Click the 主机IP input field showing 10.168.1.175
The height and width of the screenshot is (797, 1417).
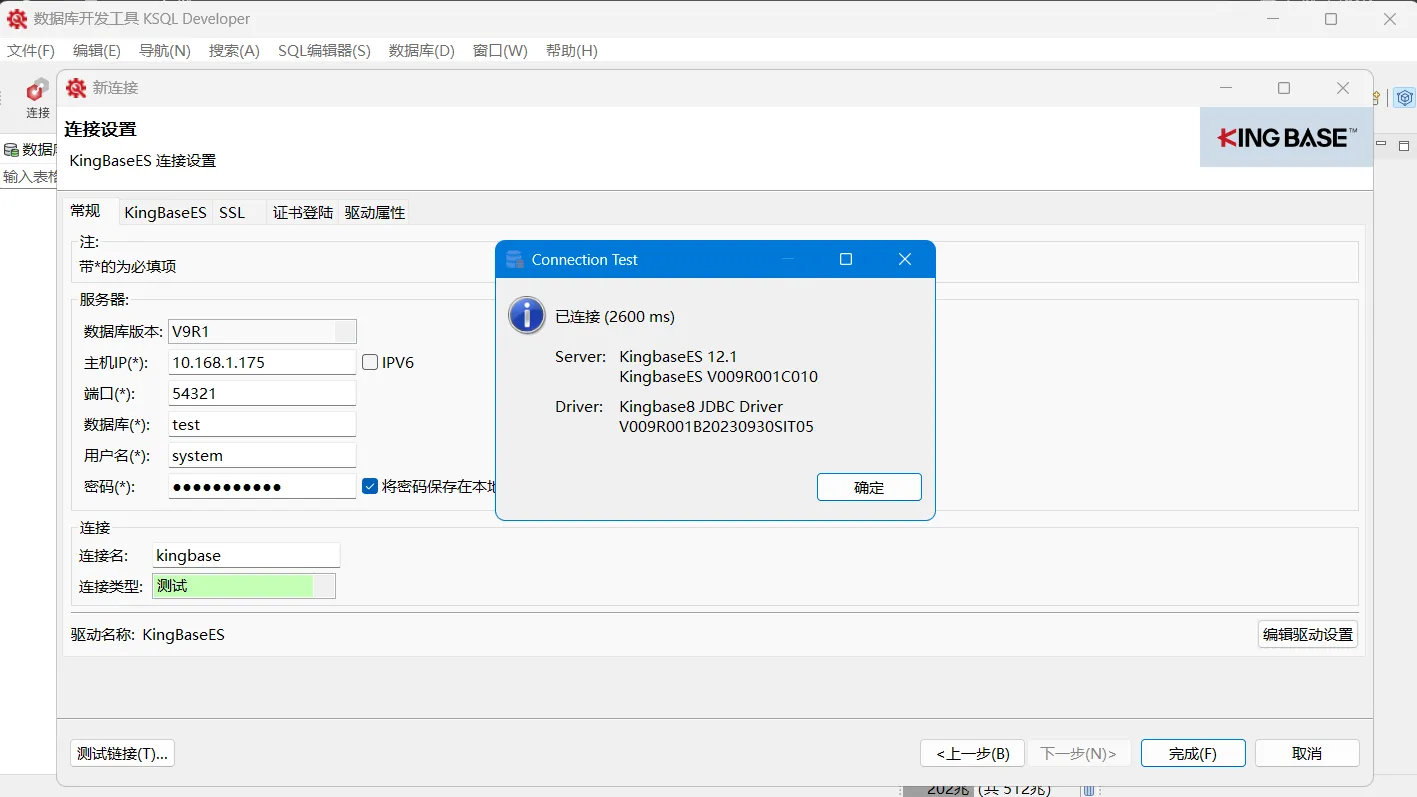pyautogui.click(x=261, y=362)
